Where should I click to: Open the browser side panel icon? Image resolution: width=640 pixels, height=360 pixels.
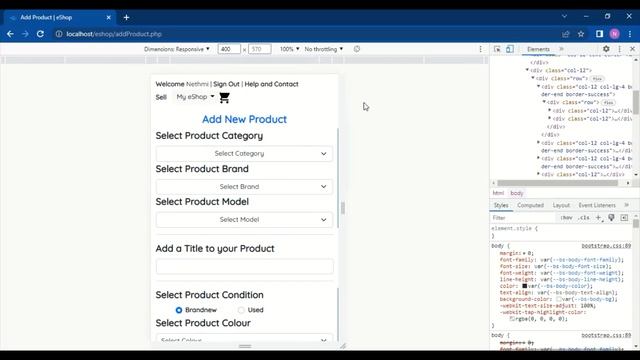(599, 34)
